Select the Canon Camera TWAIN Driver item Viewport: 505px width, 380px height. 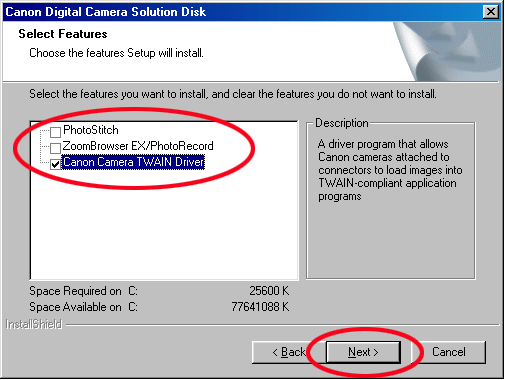pos(133,162)
